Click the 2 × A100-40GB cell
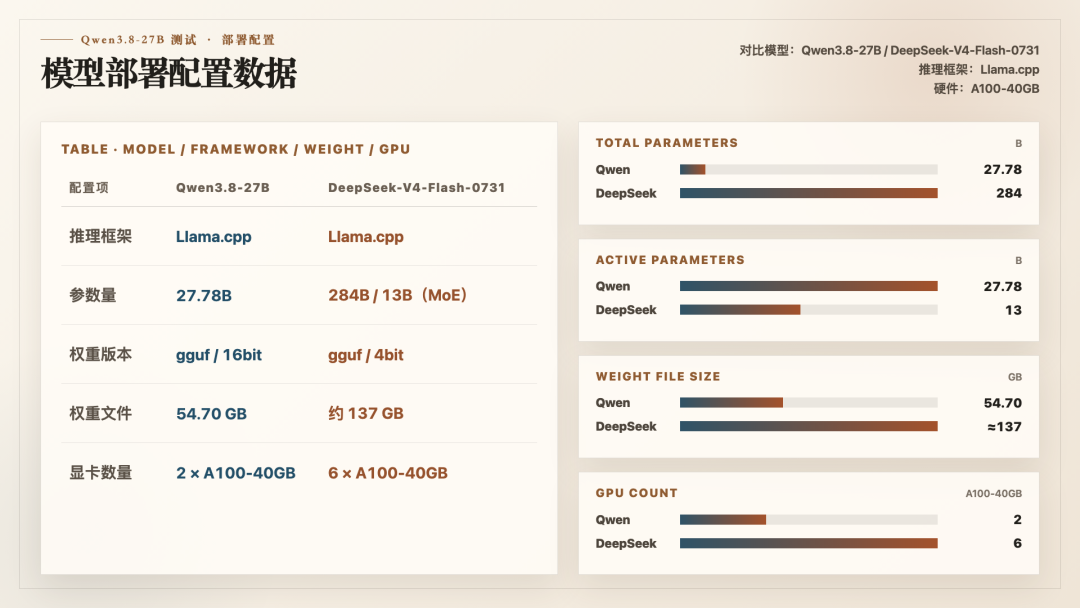The image size is (1080, 608). coord(236,473)
